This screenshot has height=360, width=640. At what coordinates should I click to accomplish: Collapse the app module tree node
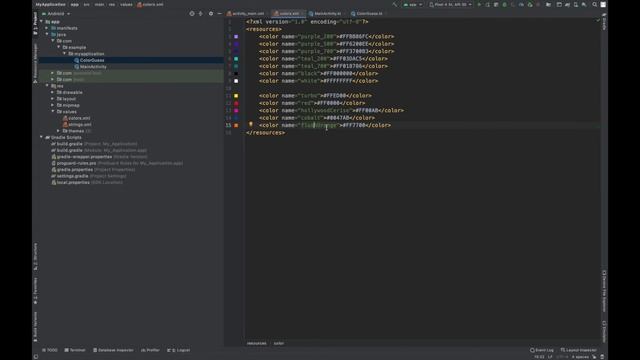41,22
